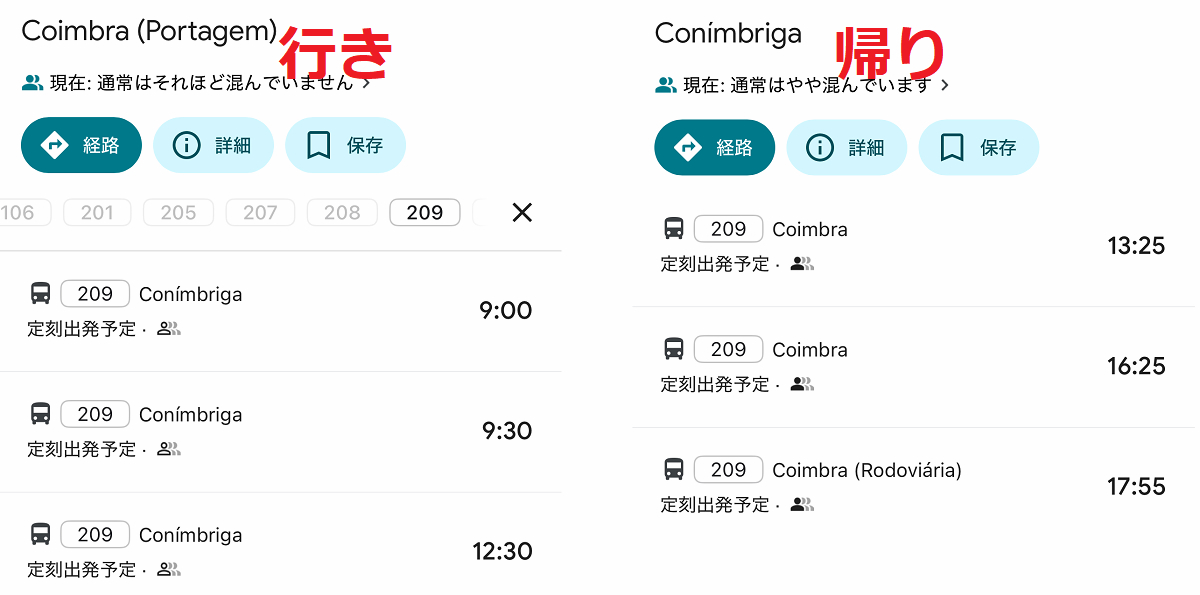Click the bookmark save icon under Coimbra (Portagem)

(x=318, y=146)
